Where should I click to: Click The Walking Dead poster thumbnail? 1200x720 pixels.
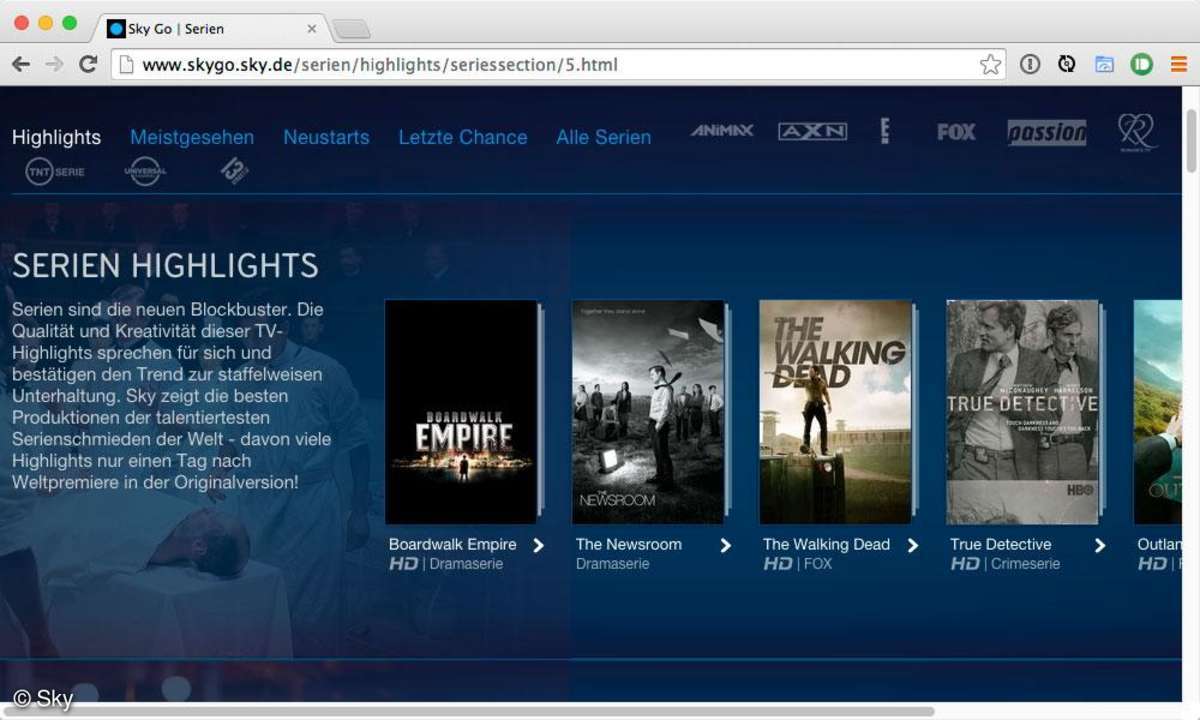pyautogui.click(x=835, y=411)
